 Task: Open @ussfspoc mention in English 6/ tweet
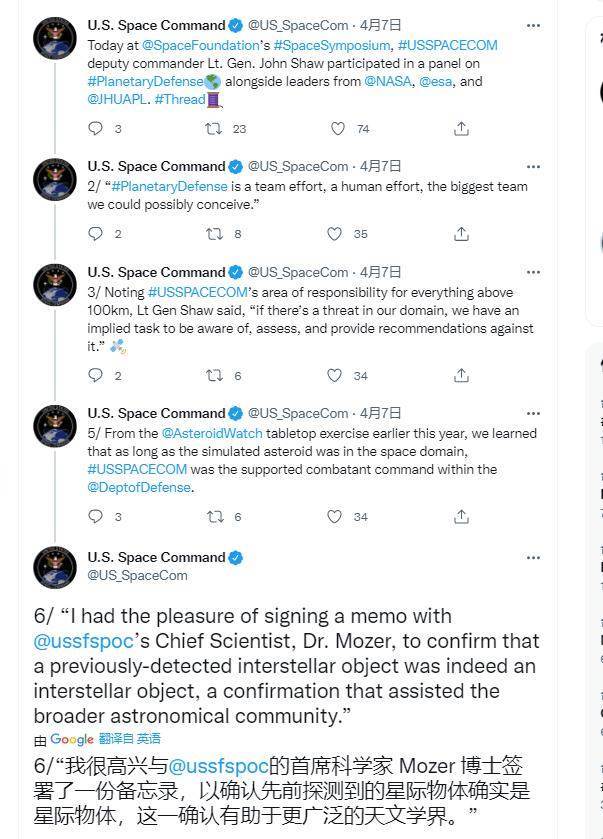[83, 641]
